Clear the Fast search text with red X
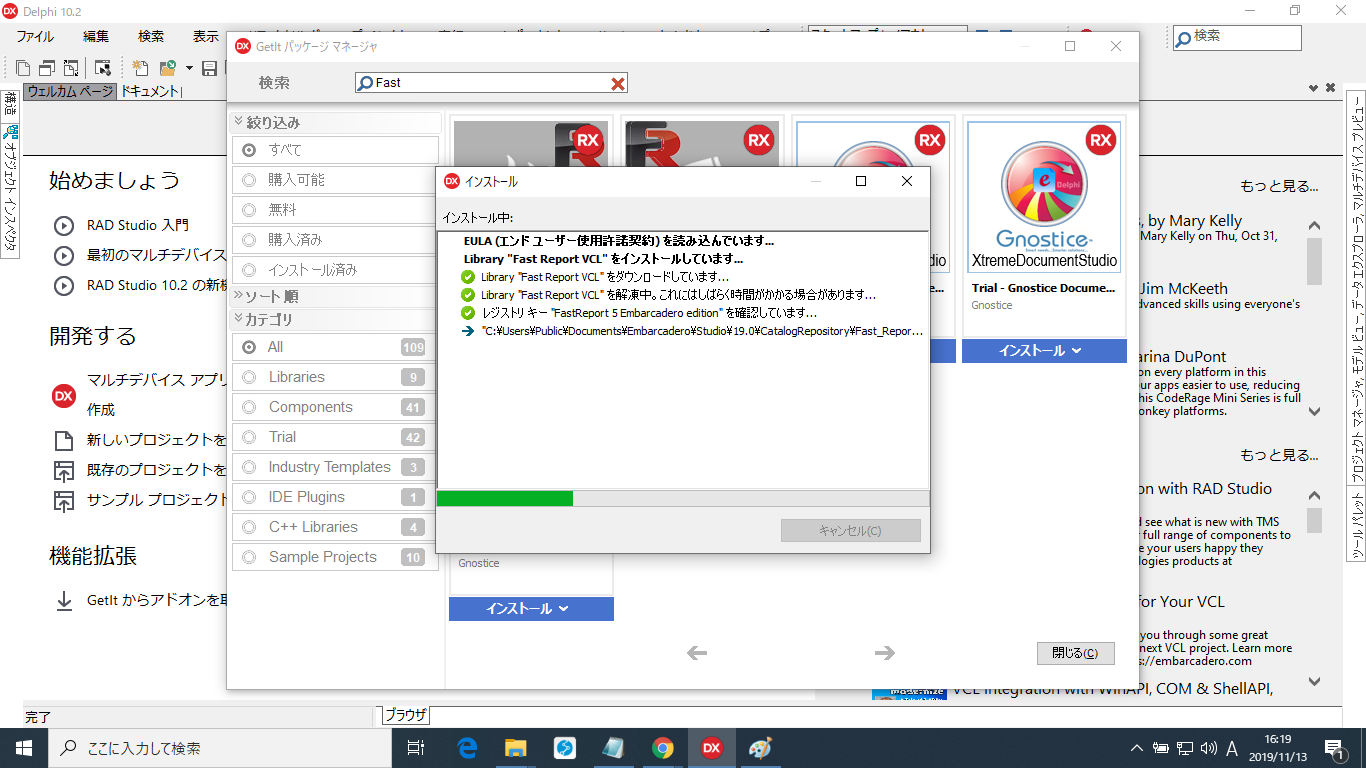 click(618, 83)
